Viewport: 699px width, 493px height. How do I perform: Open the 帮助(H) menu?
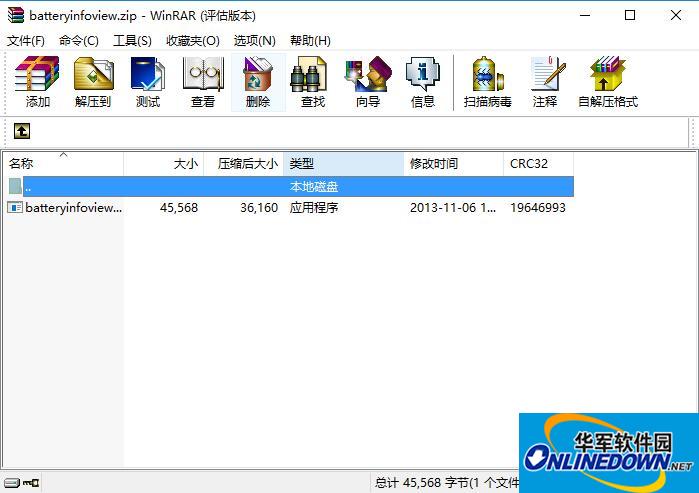[x=310, y=41]
